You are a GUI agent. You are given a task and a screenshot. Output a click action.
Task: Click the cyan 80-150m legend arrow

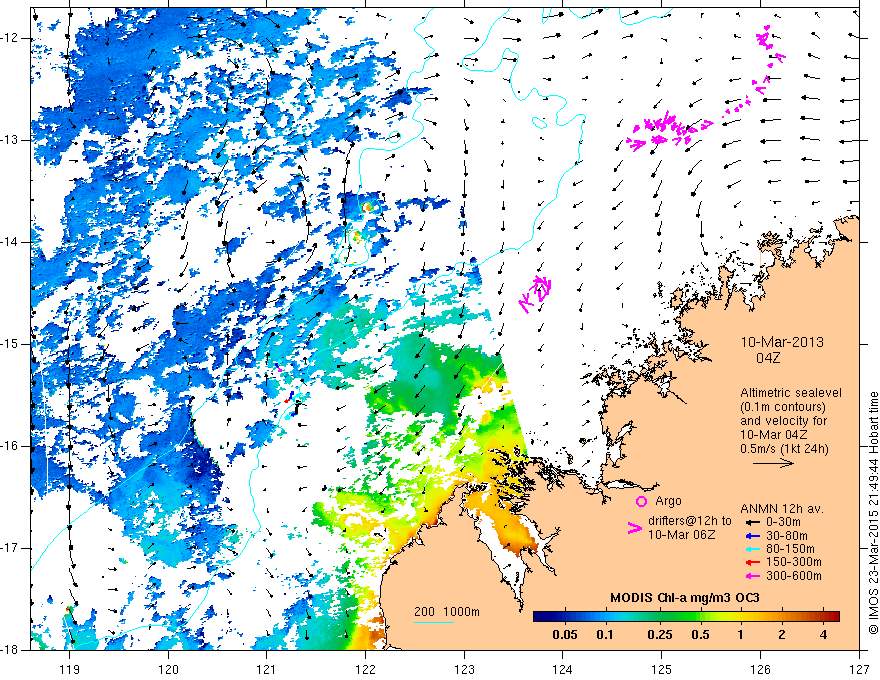tap(753, 549)
